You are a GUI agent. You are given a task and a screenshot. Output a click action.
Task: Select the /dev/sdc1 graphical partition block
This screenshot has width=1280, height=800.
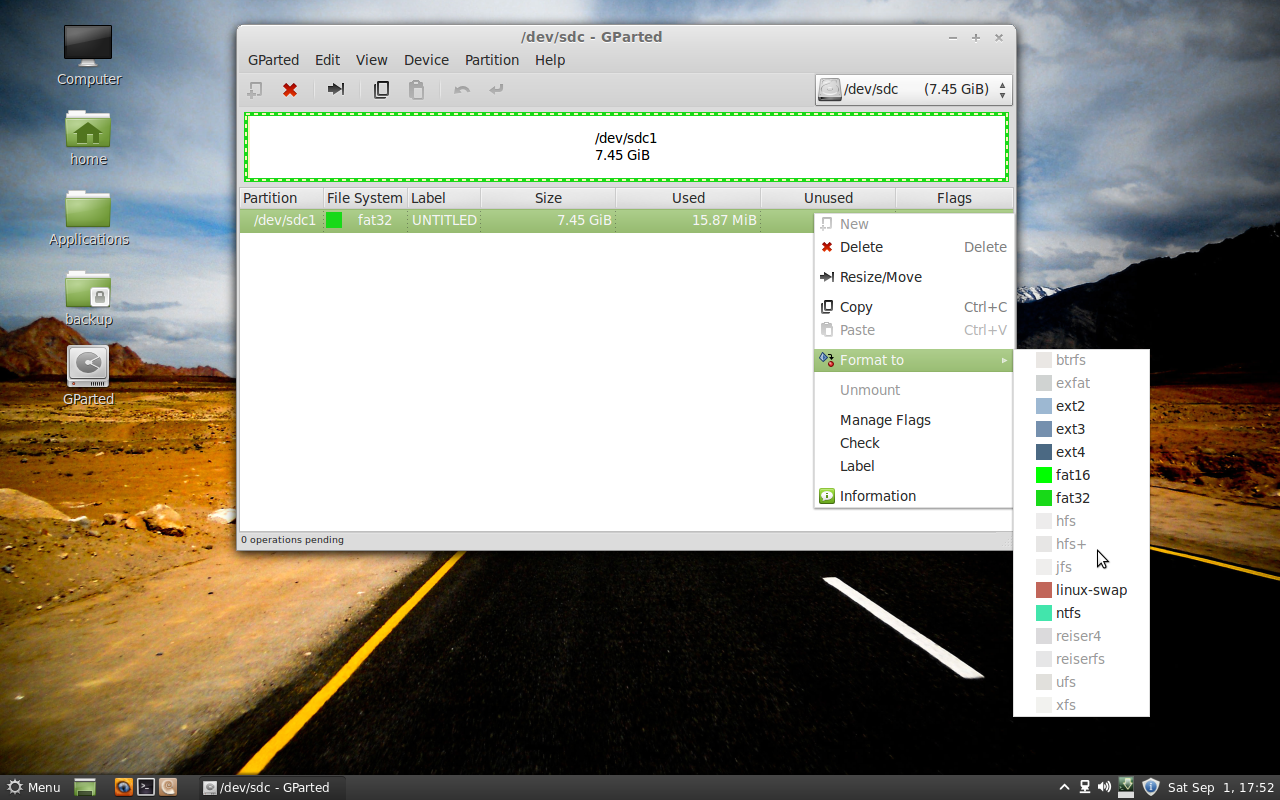[626, 146]
